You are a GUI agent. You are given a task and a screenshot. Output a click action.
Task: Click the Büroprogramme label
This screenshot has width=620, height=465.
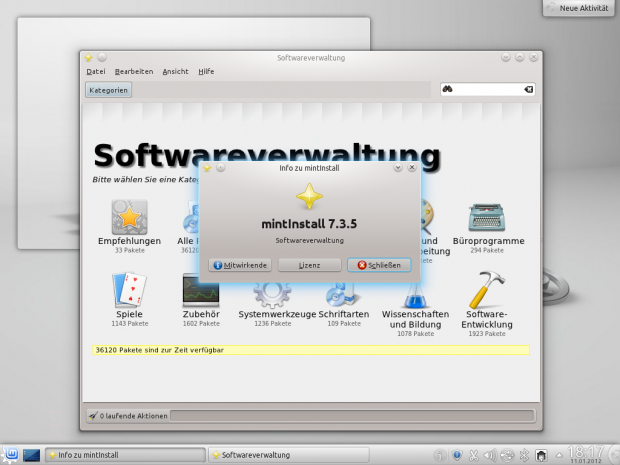(x=488, y=241)
